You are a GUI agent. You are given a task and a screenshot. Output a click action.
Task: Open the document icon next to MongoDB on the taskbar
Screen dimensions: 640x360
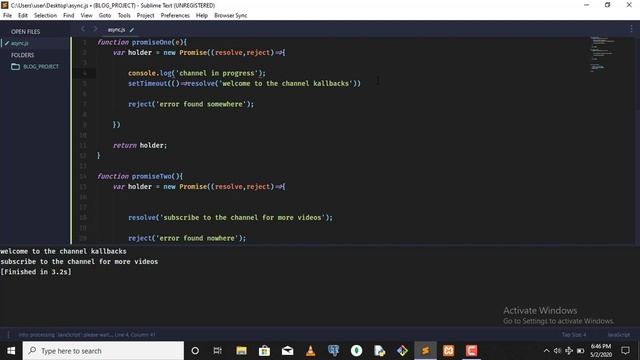(x=380, y=351)
